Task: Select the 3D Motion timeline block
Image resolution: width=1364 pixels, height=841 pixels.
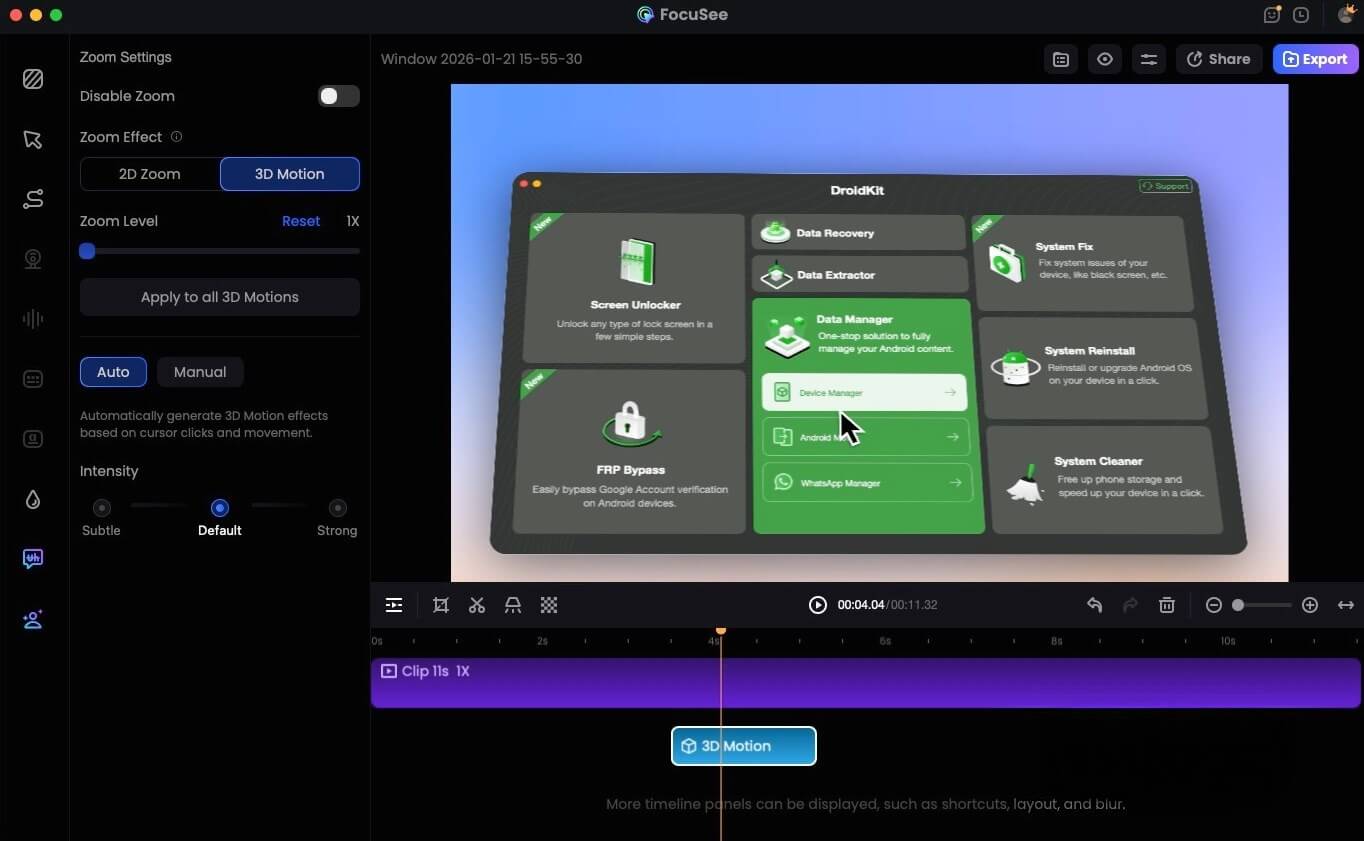Action: (743, 746)
